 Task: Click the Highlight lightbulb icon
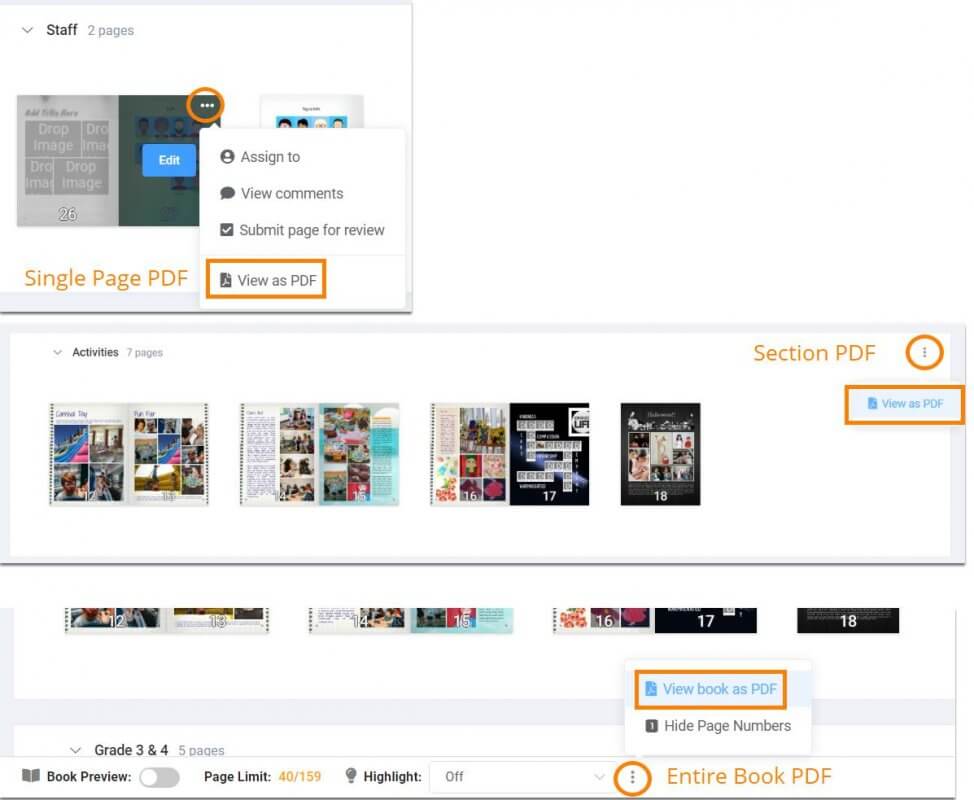(351, 776)
